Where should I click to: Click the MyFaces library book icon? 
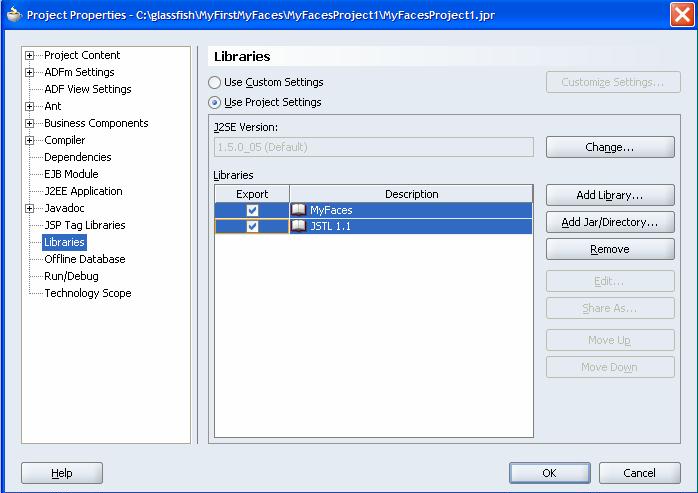point(298,210)
